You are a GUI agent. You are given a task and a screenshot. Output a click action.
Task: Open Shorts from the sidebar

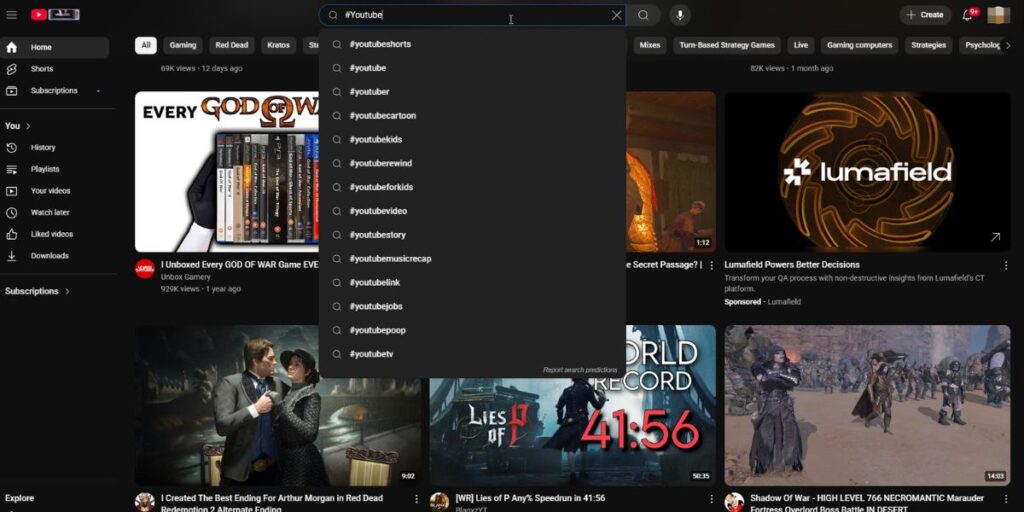(42, 69)
